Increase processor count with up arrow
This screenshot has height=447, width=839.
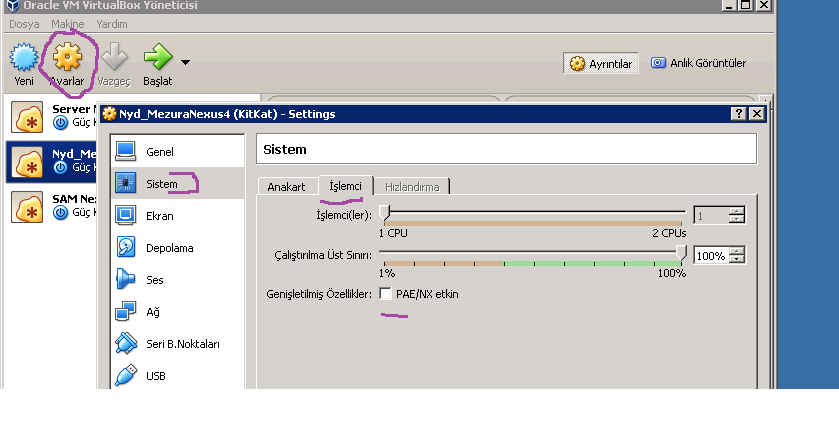click(x=737, y=211)
